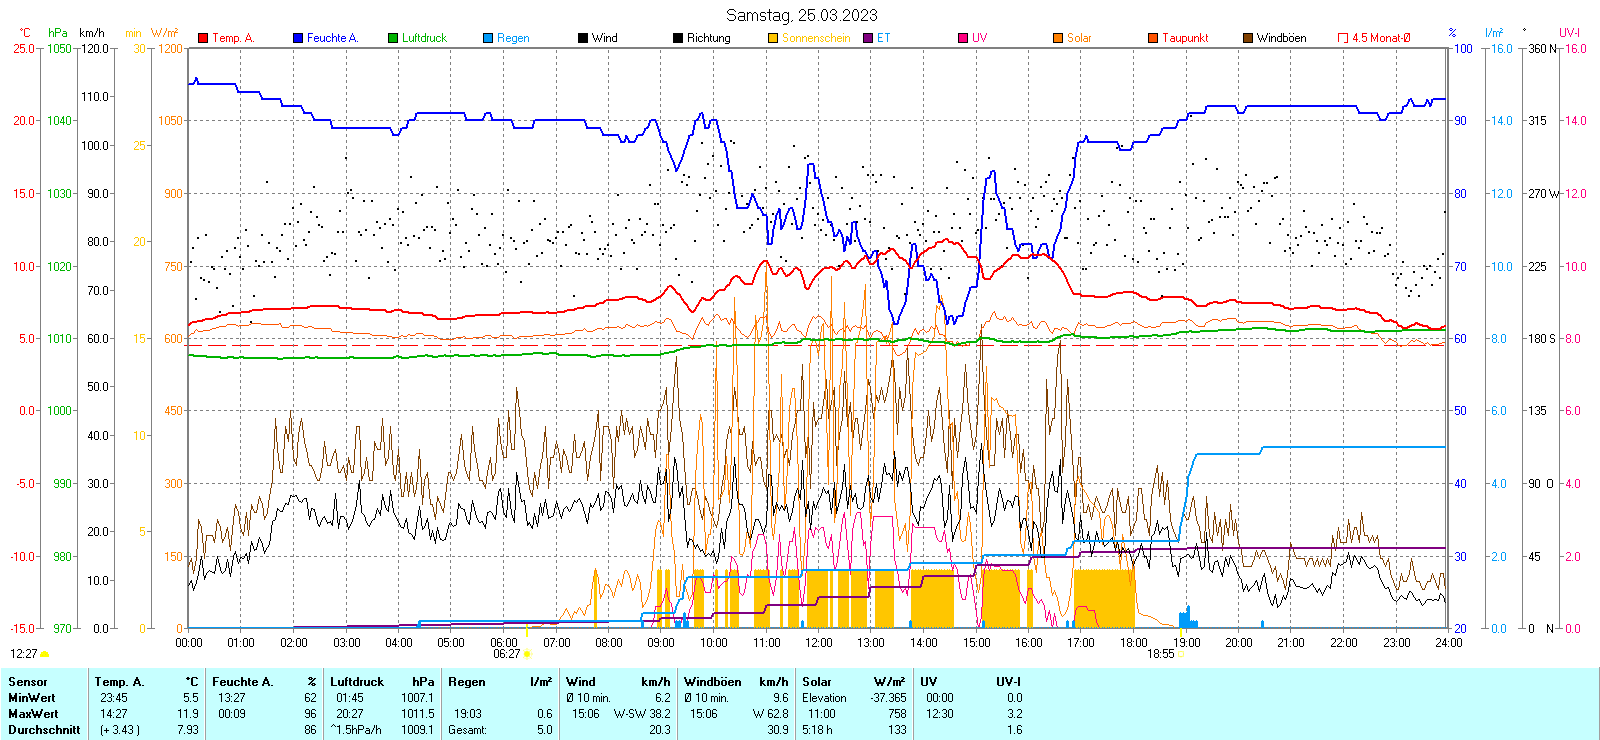The image size is (1600, 740).
Task: Click the purple ET legend square
Action: coord(868,38)
